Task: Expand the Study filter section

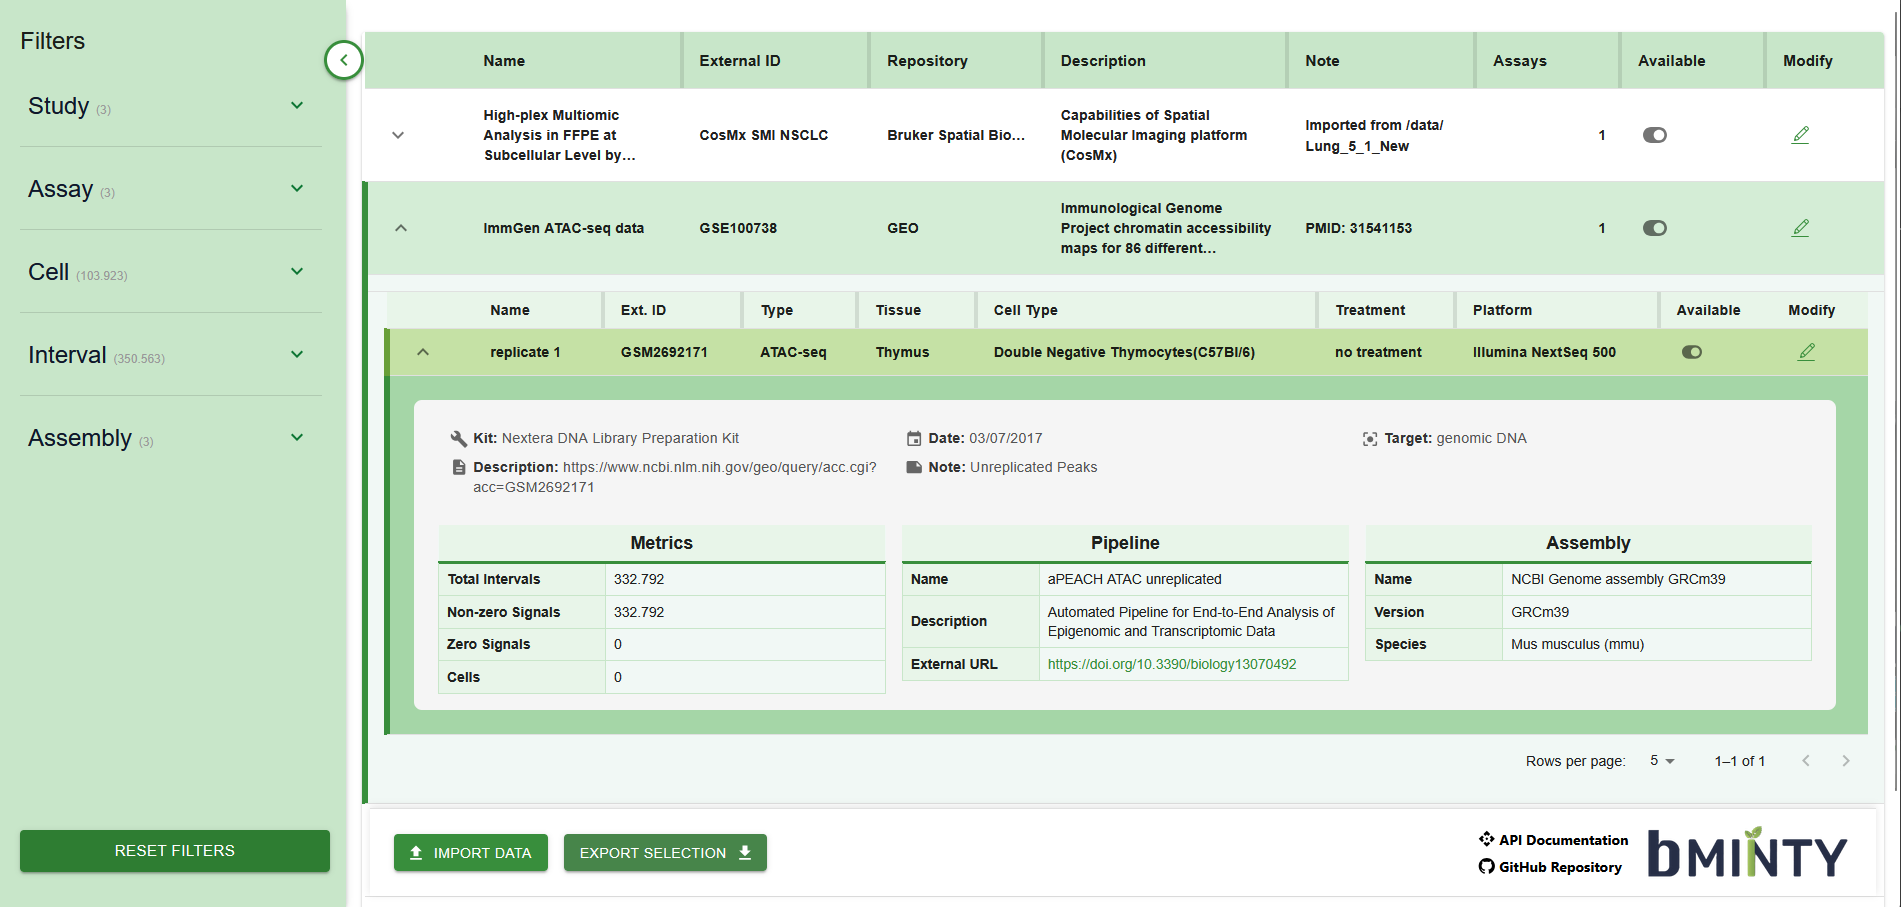Action: (296, 106)
